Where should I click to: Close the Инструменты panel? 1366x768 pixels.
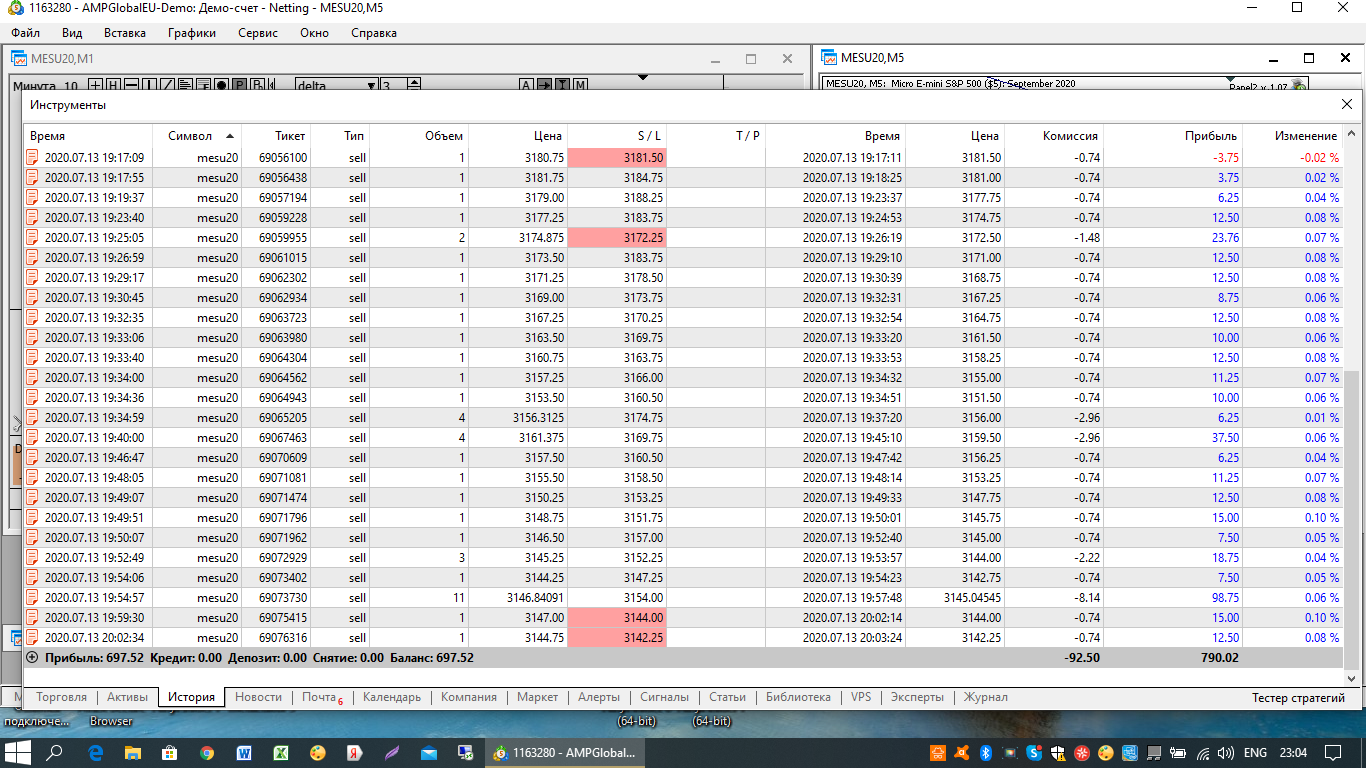1347,105
